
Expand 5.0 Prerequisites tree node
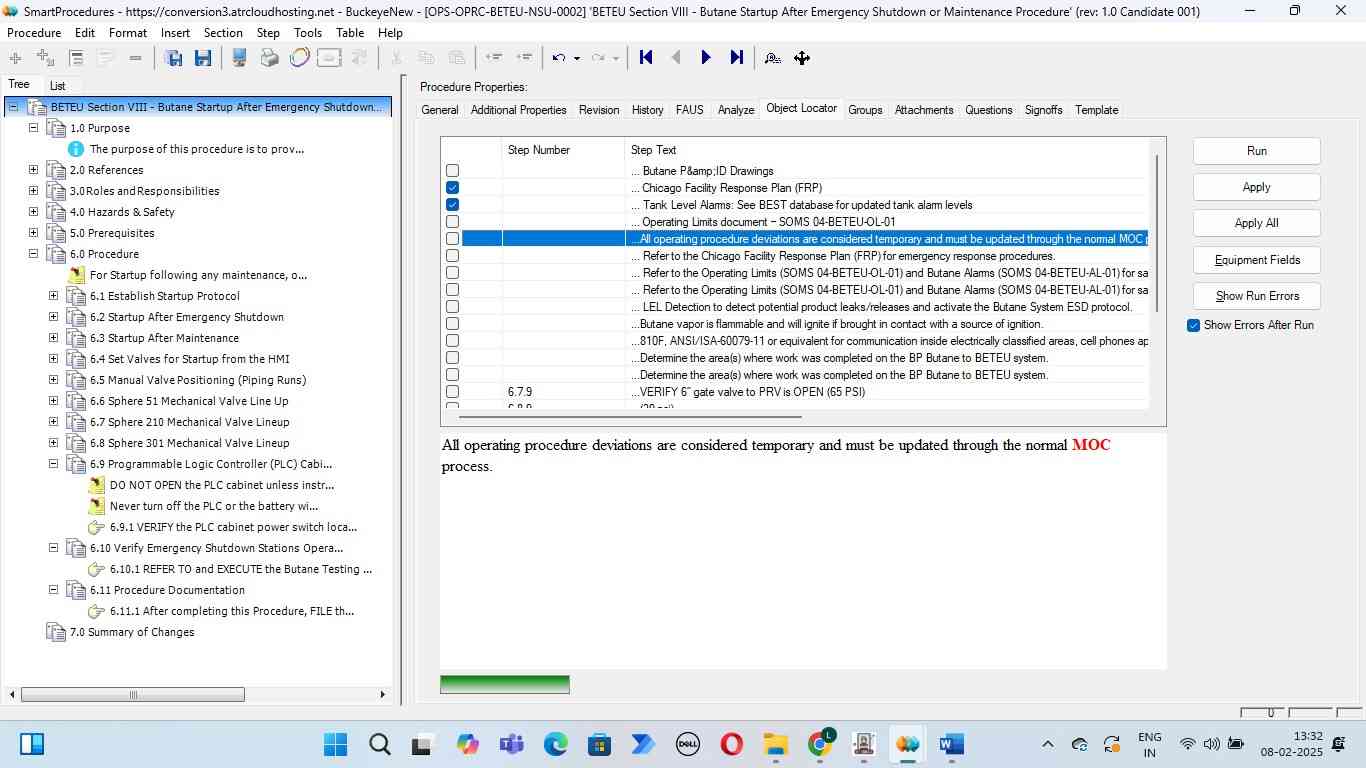(33, 233)
